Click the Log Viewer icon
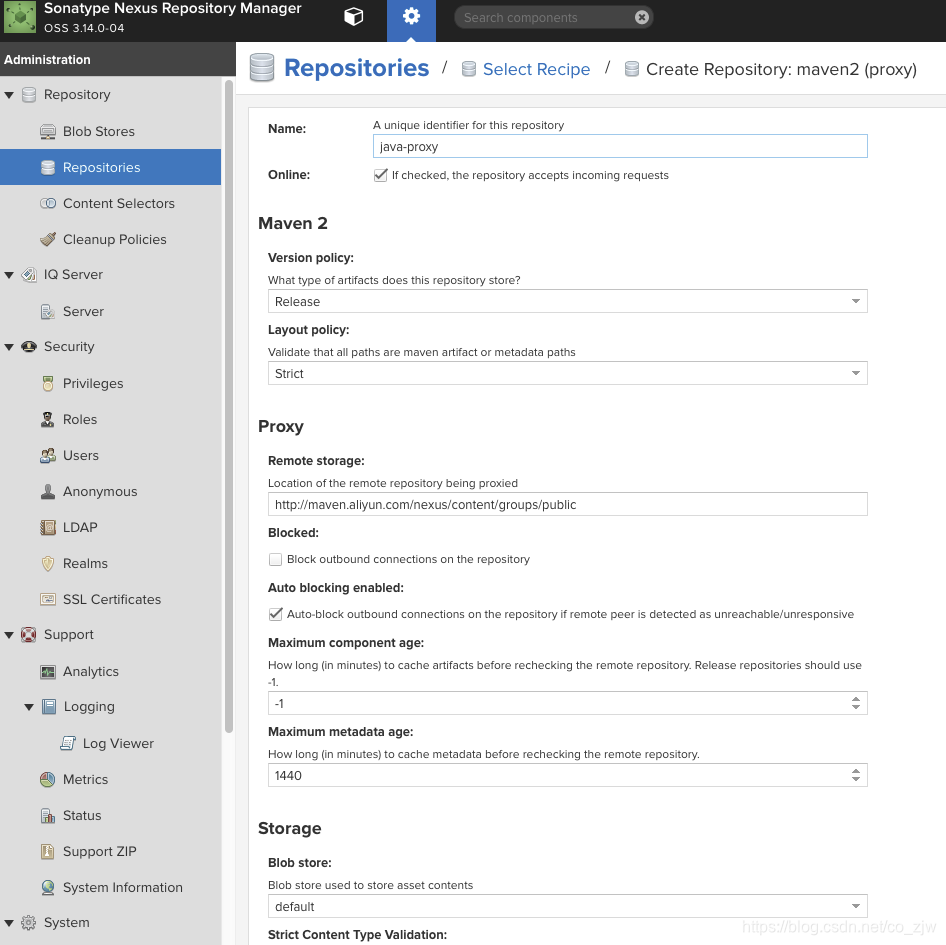This screenshot has height=945, width=946. [68, 743]
